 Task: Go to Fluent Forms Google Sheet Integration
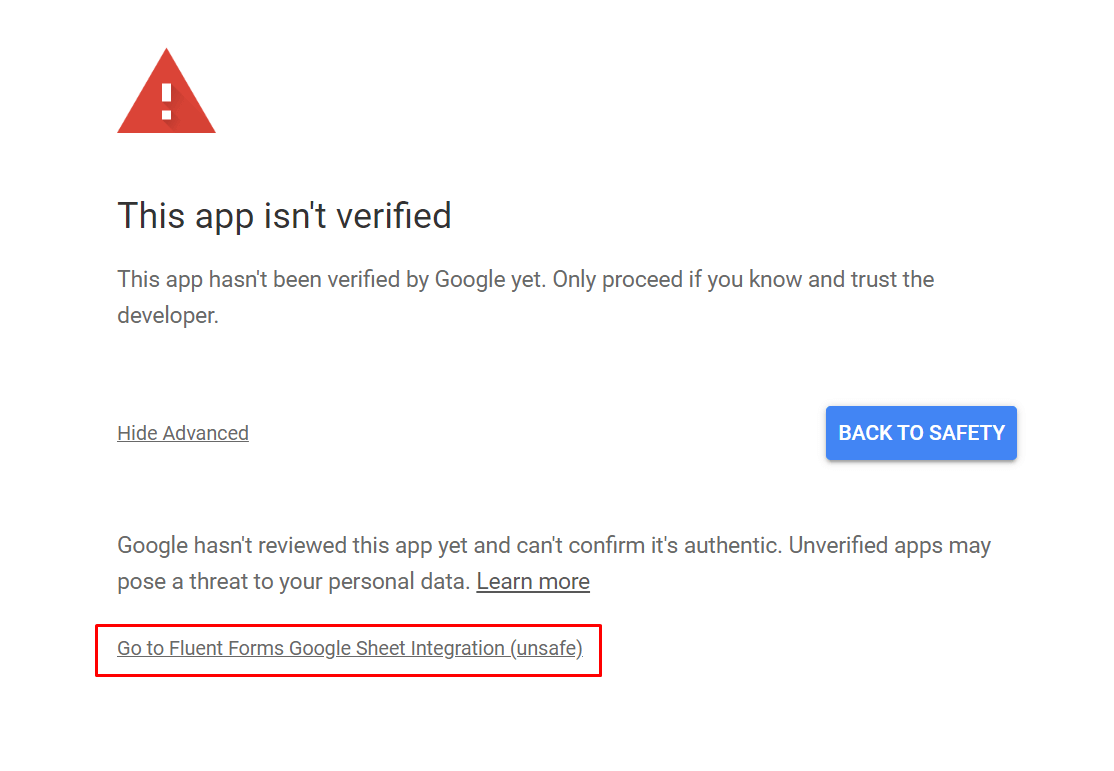click(349, 648)
